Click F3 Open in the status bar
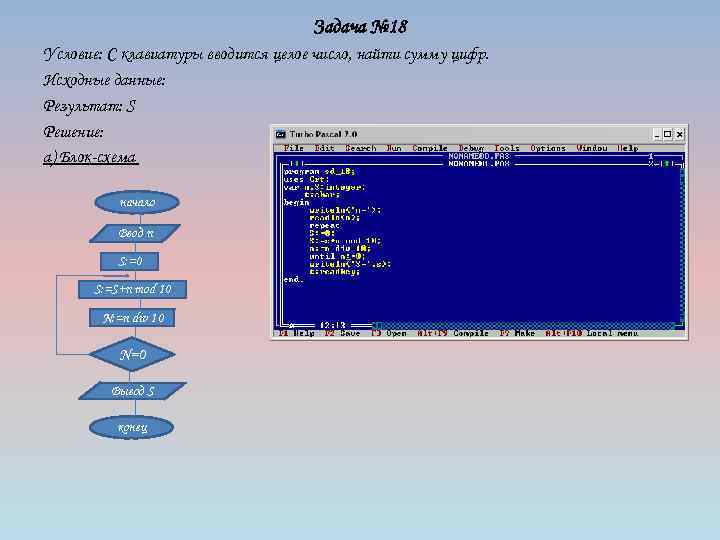 (388, 333)
